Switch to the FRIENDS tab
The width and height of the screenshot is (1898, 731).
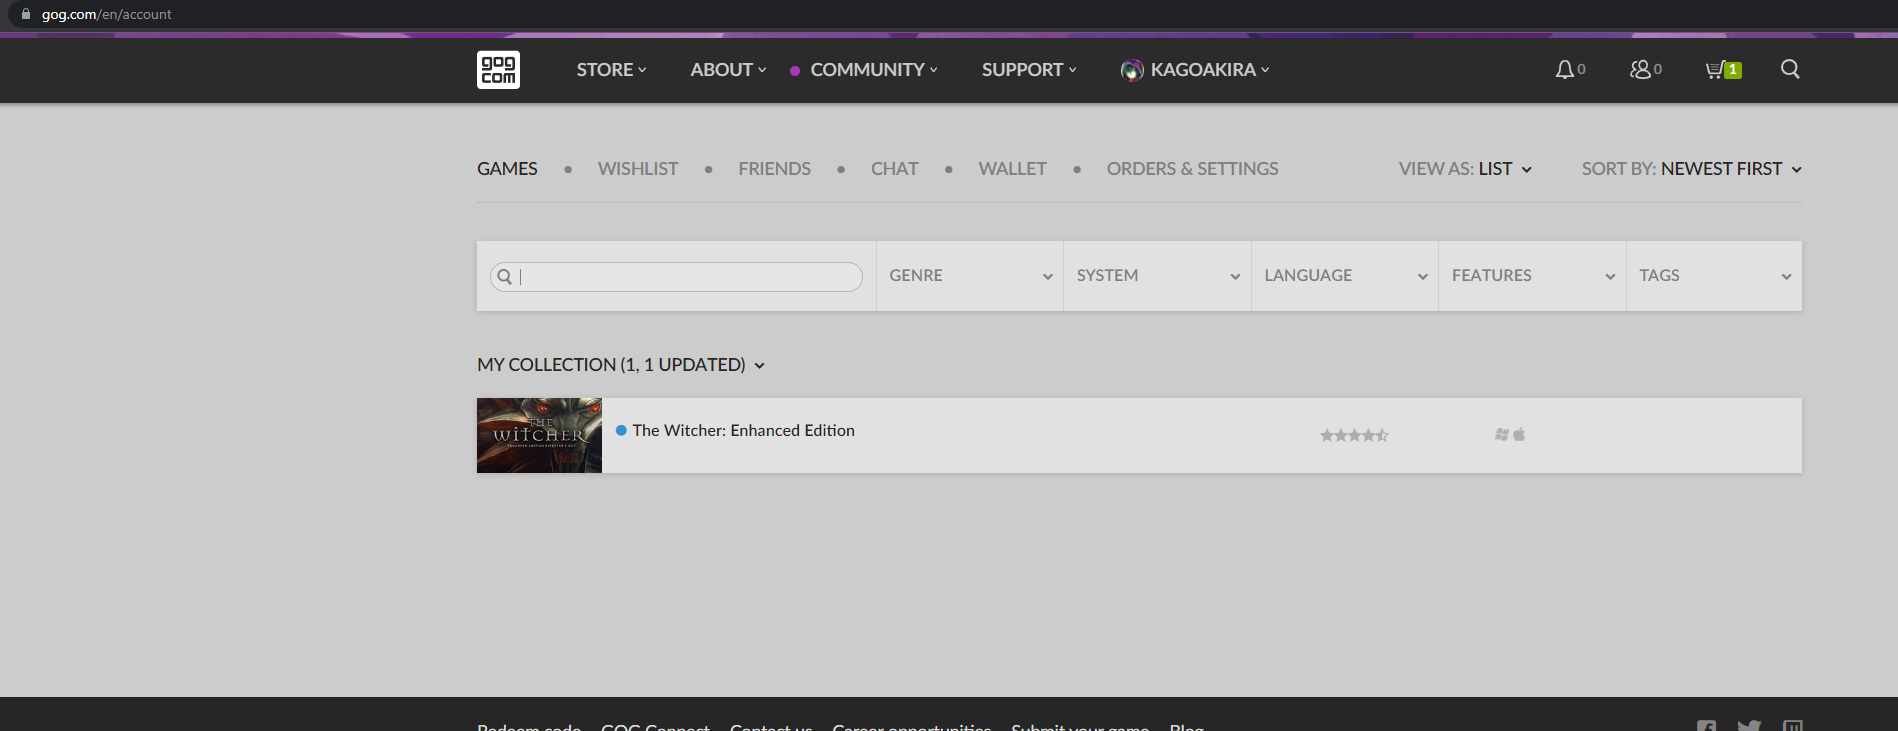pos(774,169)
